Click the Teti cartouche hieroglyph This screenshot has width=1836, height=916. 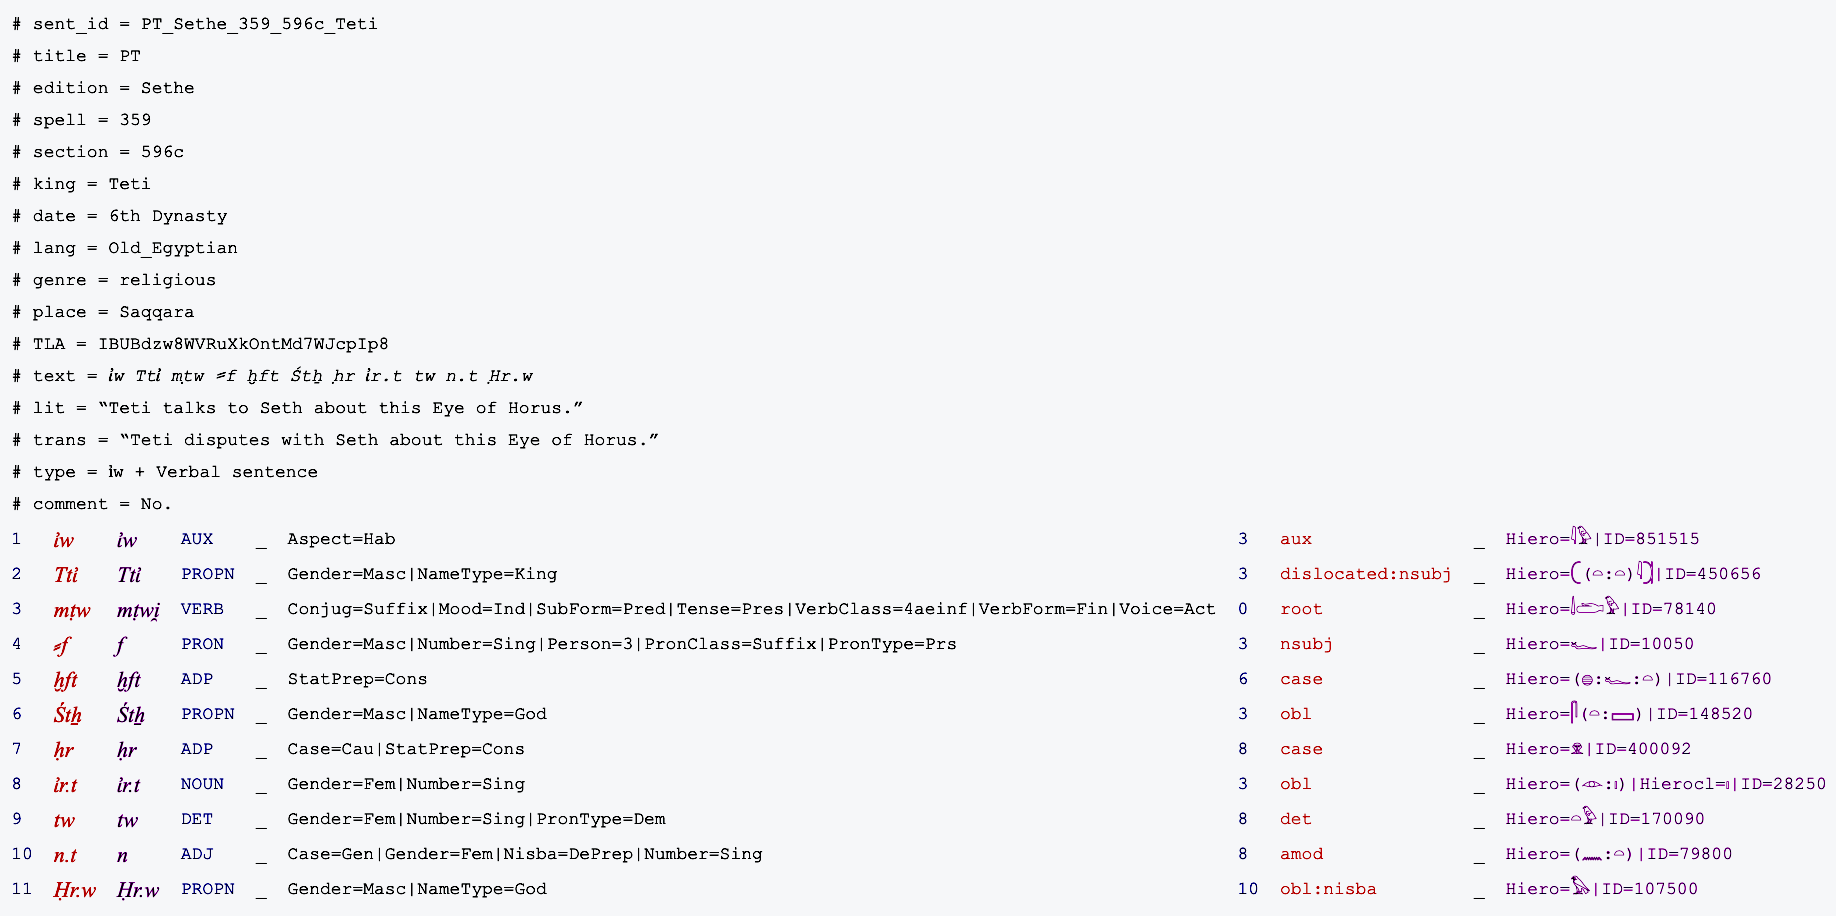click(1612, 573)
